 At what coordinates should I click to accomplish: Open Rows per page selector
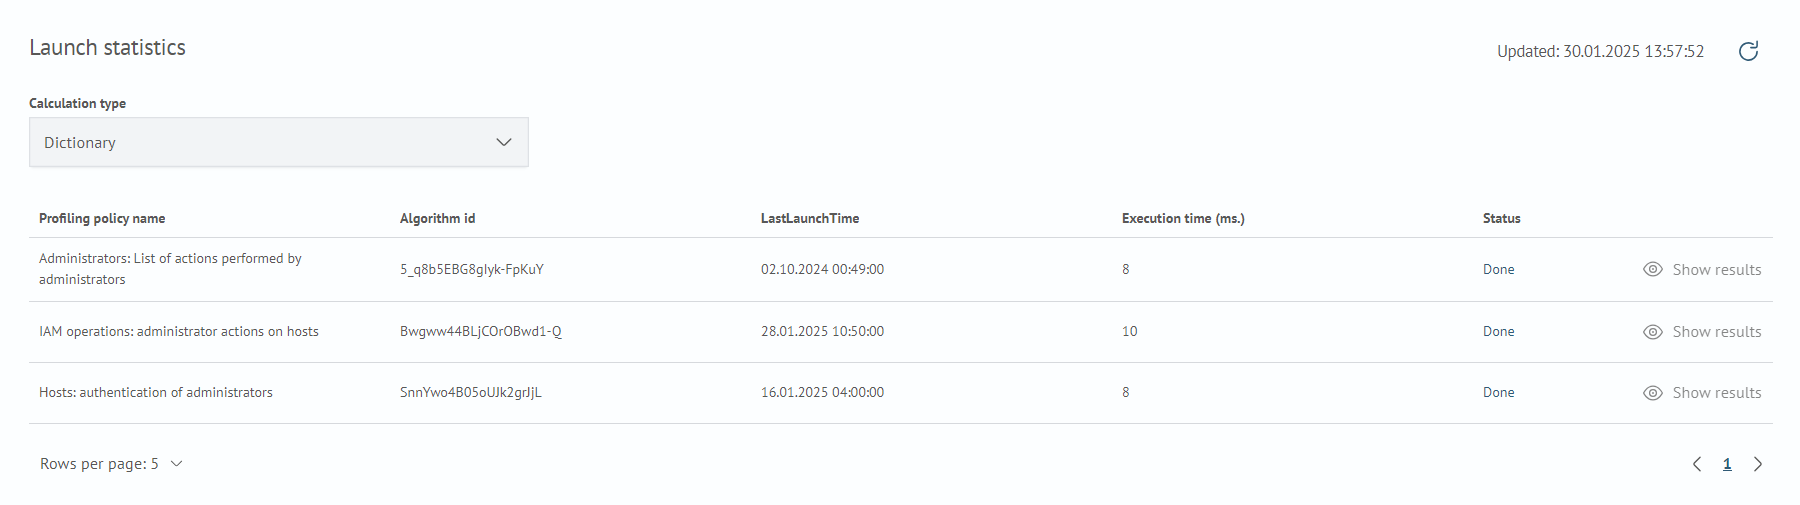coord(111,464)
